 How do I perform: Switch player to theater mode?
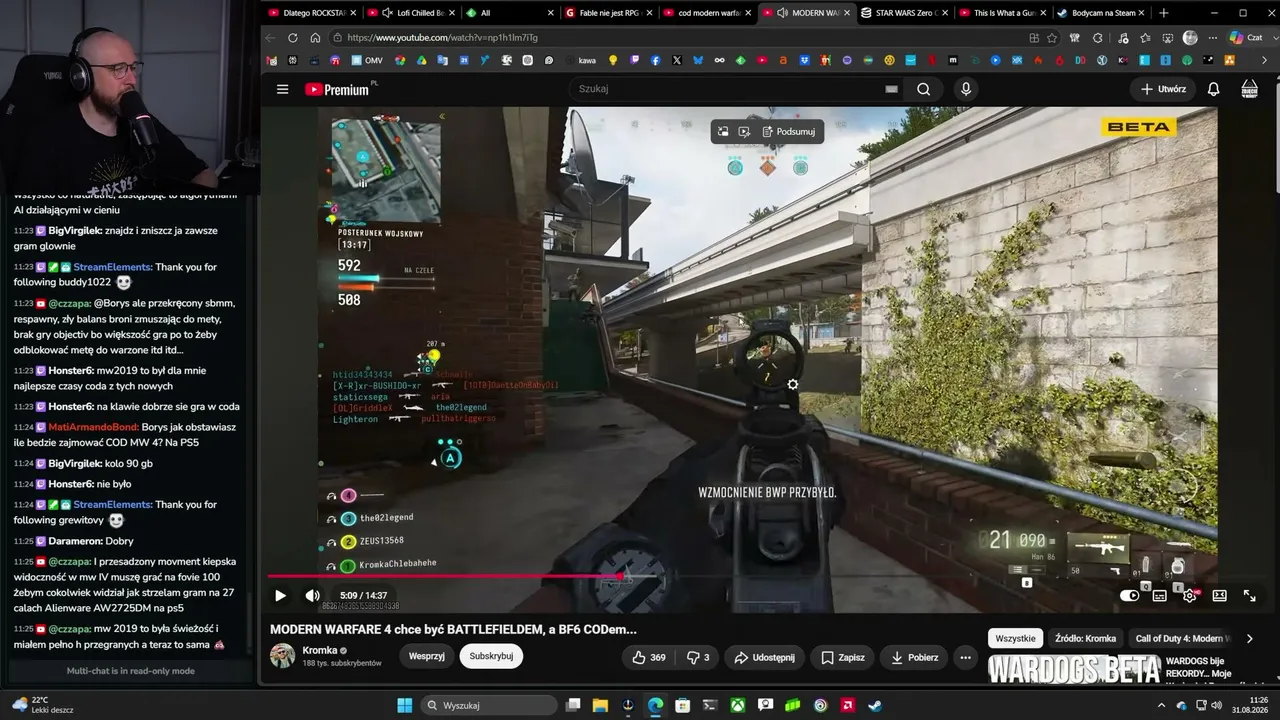pos(1219,595)
